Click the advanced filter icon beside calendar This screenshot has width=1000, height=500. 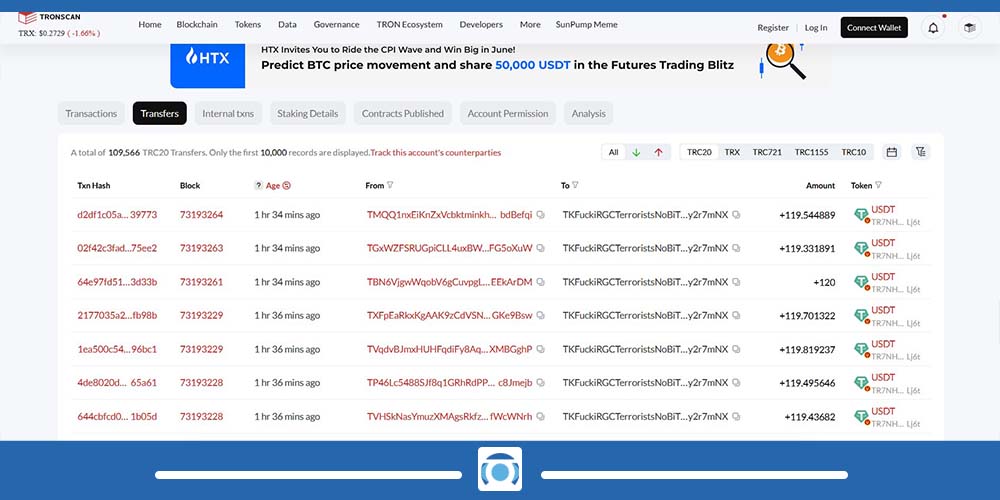coord(920,152)
